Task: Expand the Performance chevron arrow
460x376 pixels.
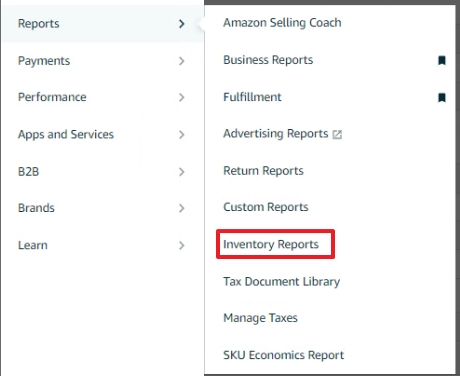Action: point(181,97)
